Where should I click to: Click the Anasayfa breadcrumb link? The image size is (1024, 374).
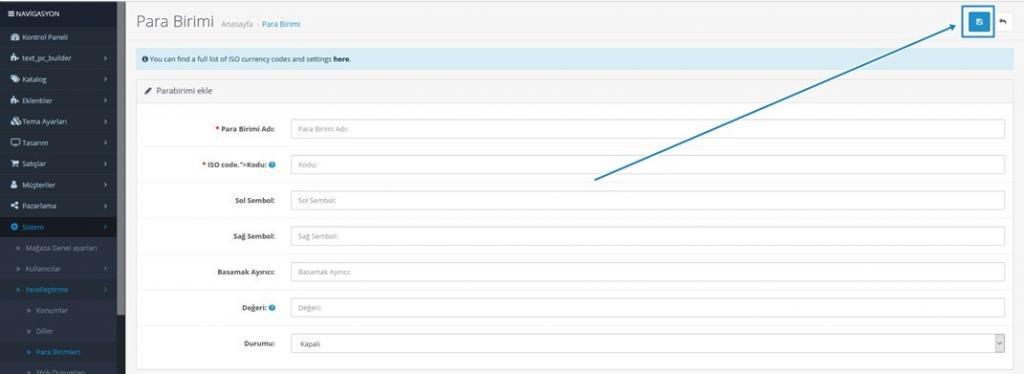237,24
